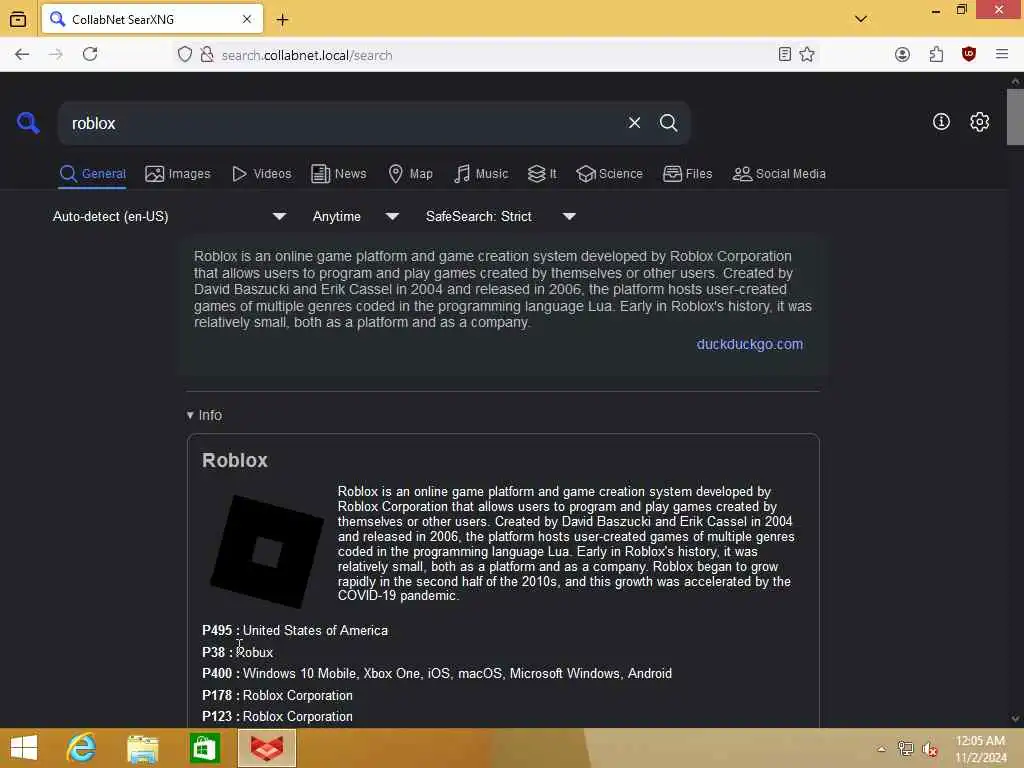This screenshot has width=1024, height=768.
Task: Show hidden system tray icons
Action: 881,749
